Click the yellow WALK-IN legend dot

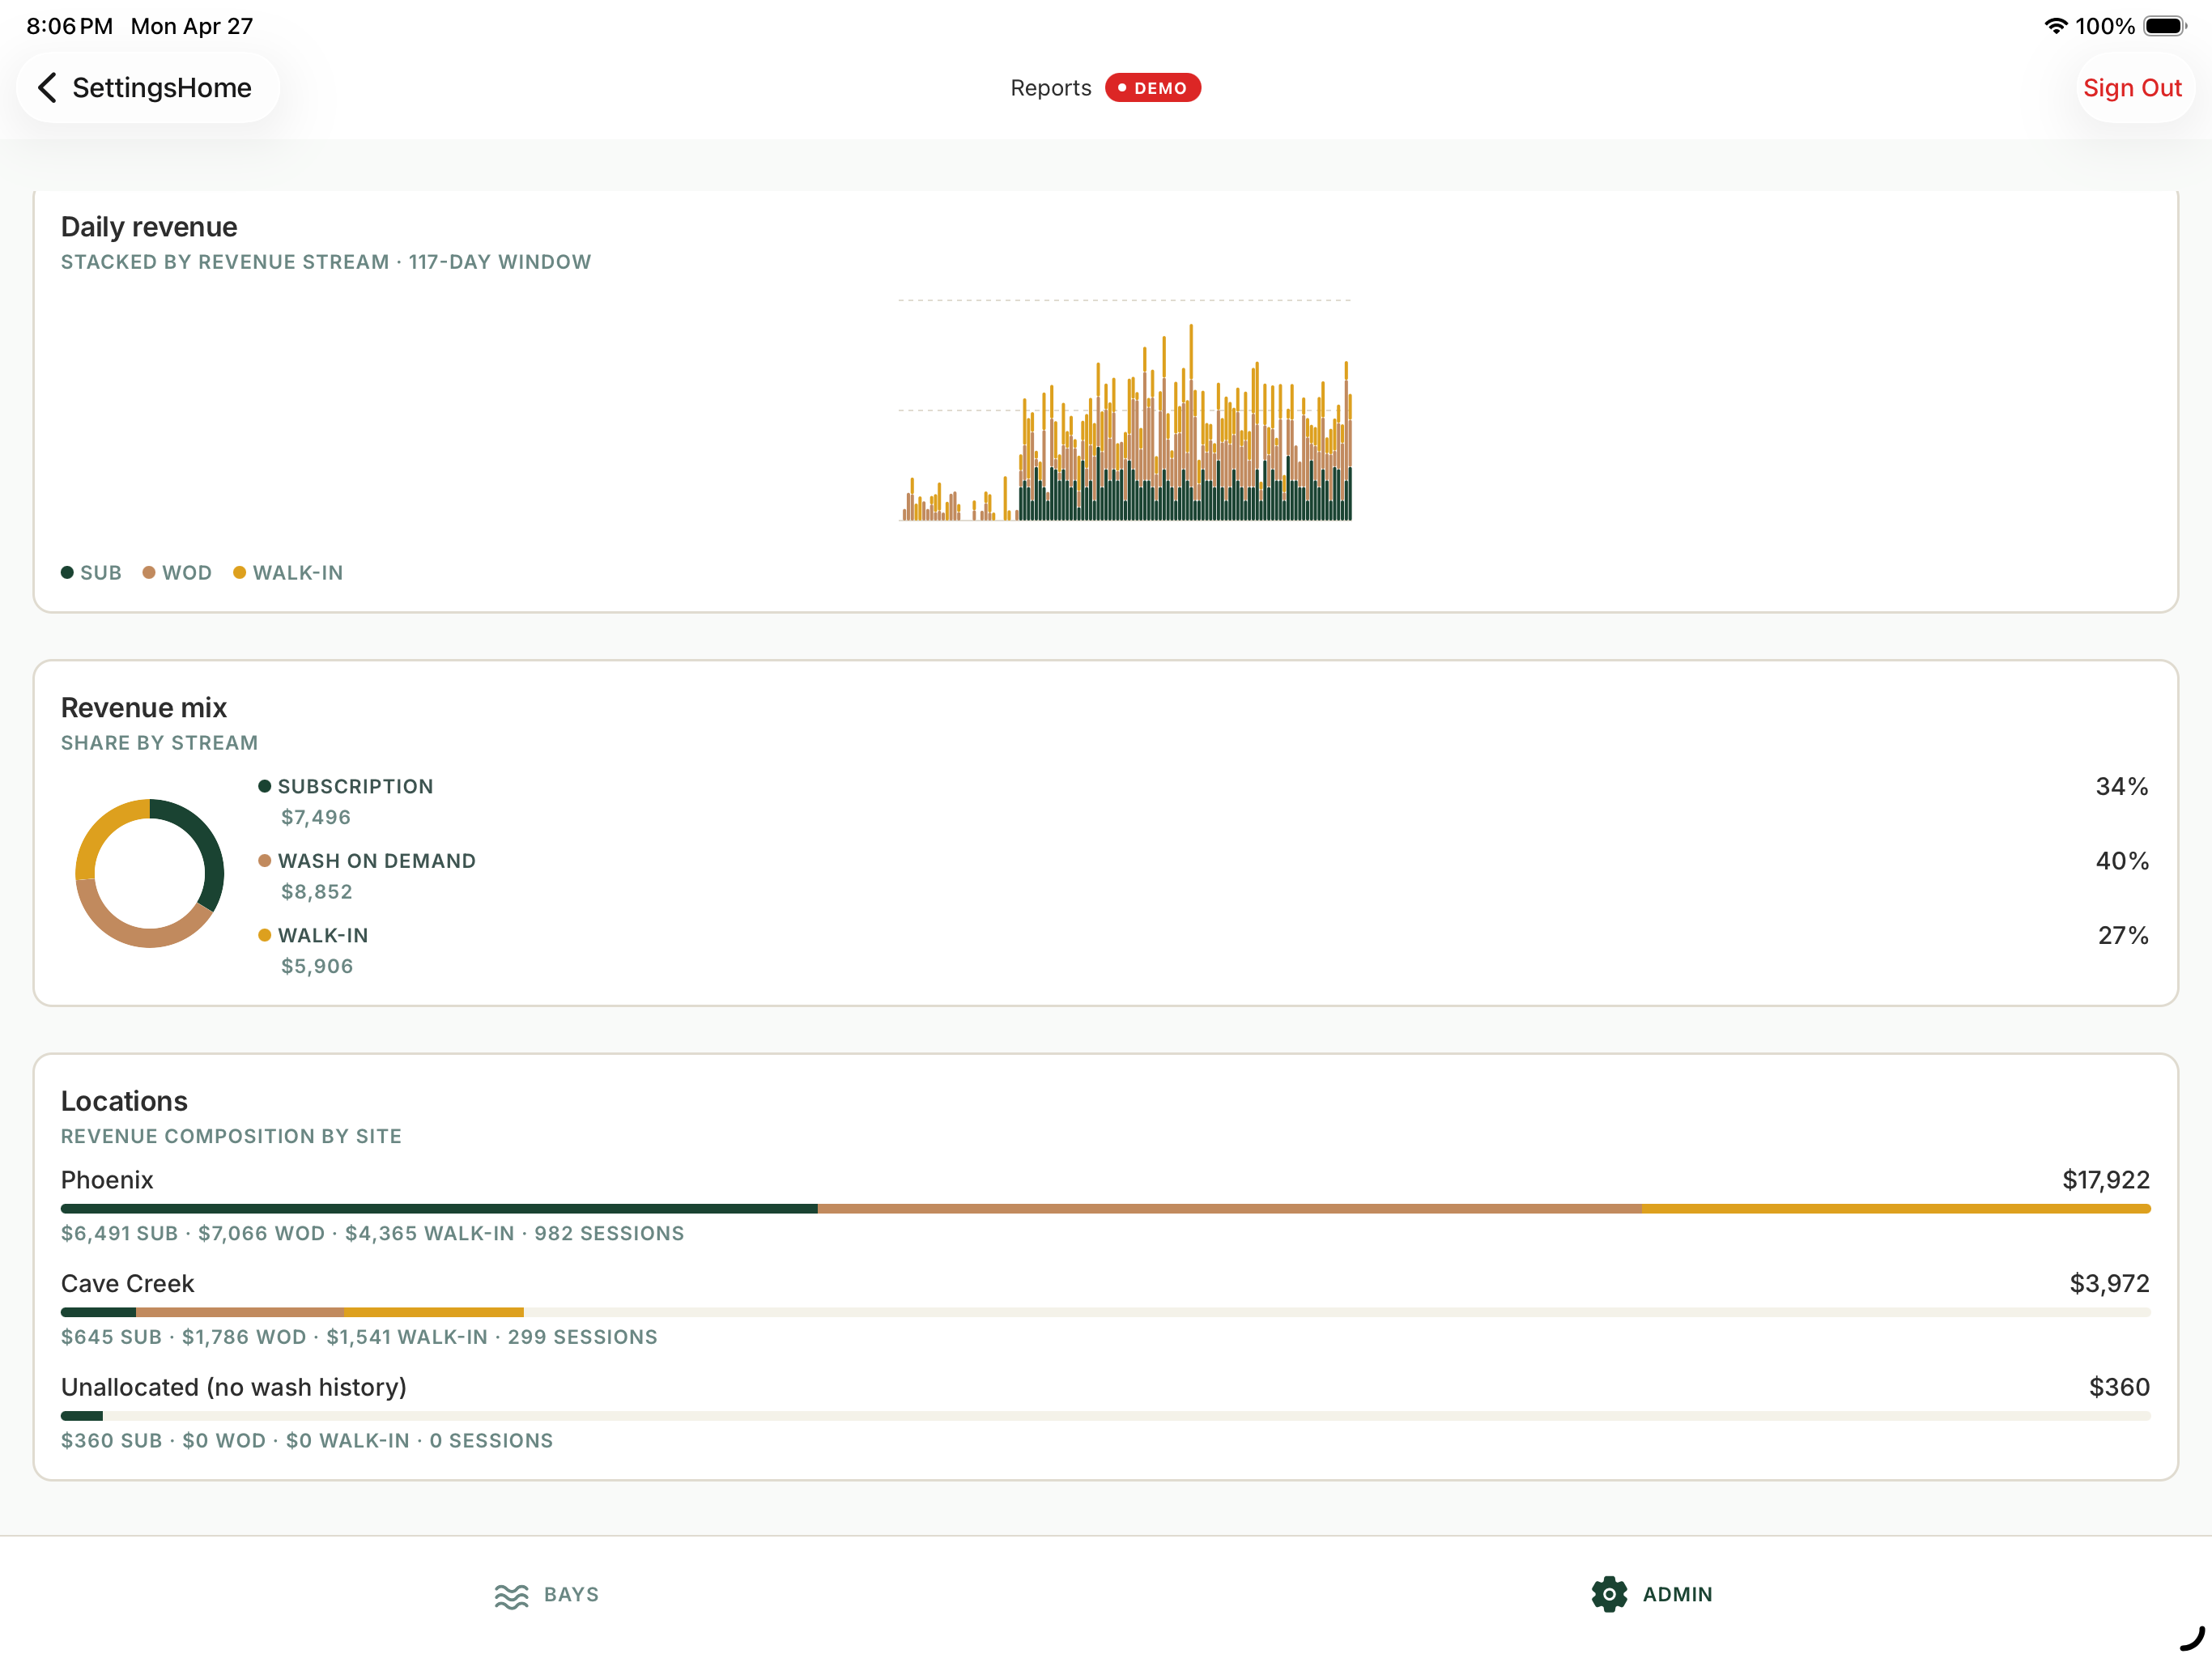tap(239, 573)
